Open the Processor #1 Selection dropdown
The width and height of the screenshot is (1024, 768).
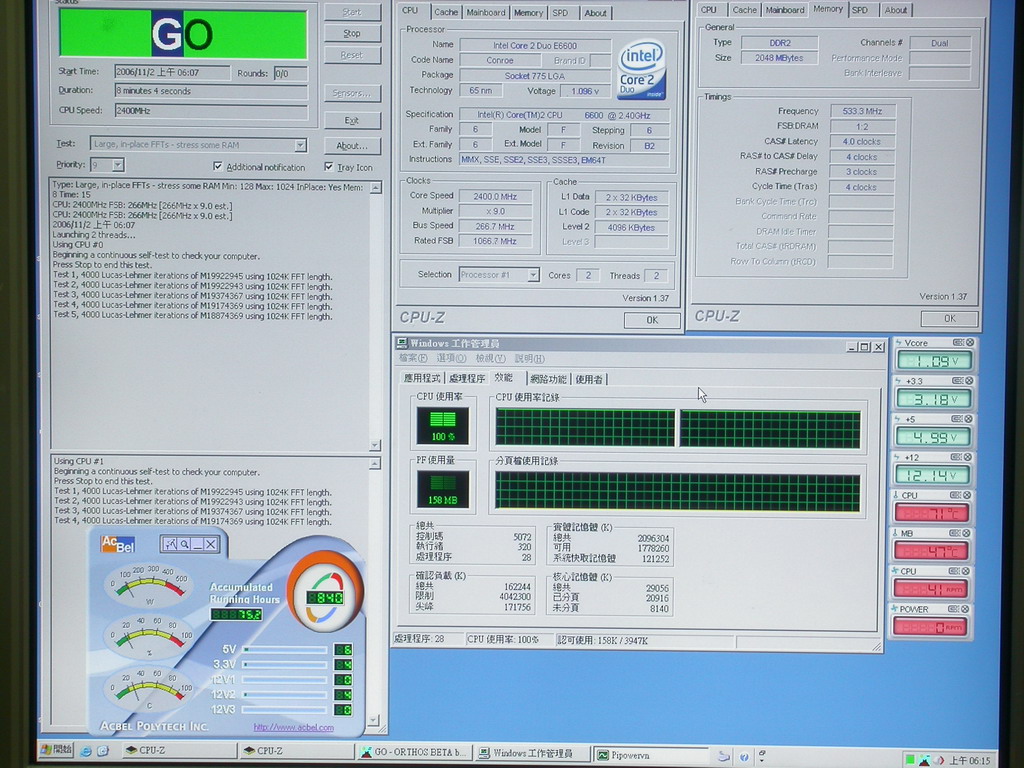point(533,275)
